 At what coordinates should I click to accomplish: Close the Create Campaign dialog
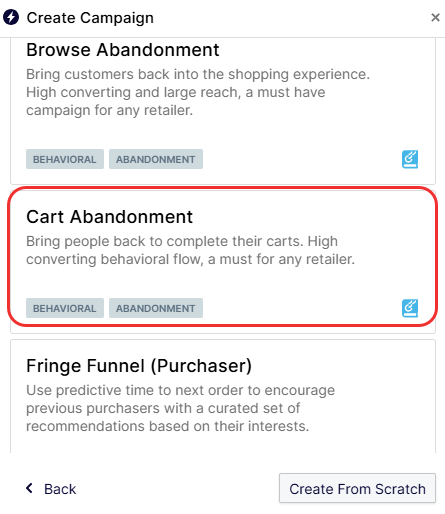(x=435, y=17)
